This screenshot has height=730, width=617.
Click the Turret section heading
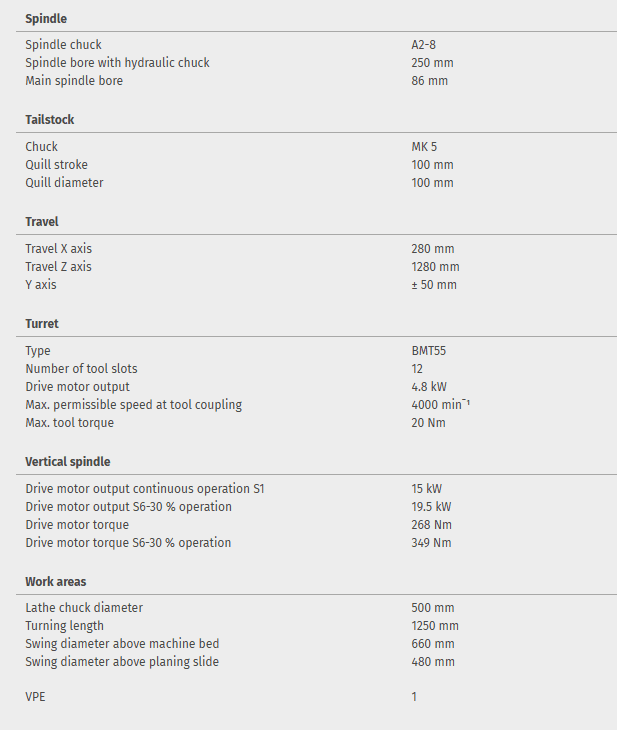click(42, 324)
